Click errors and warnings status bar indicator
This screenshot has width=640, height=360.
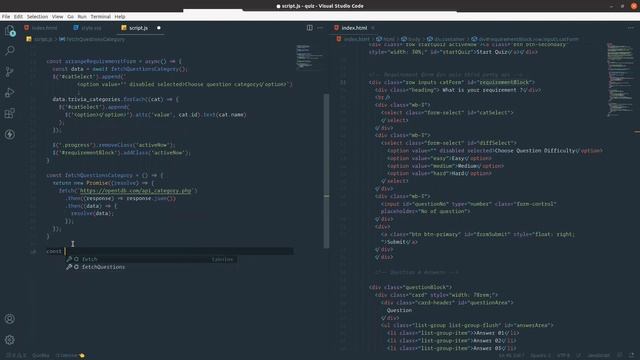coord(16,356)
